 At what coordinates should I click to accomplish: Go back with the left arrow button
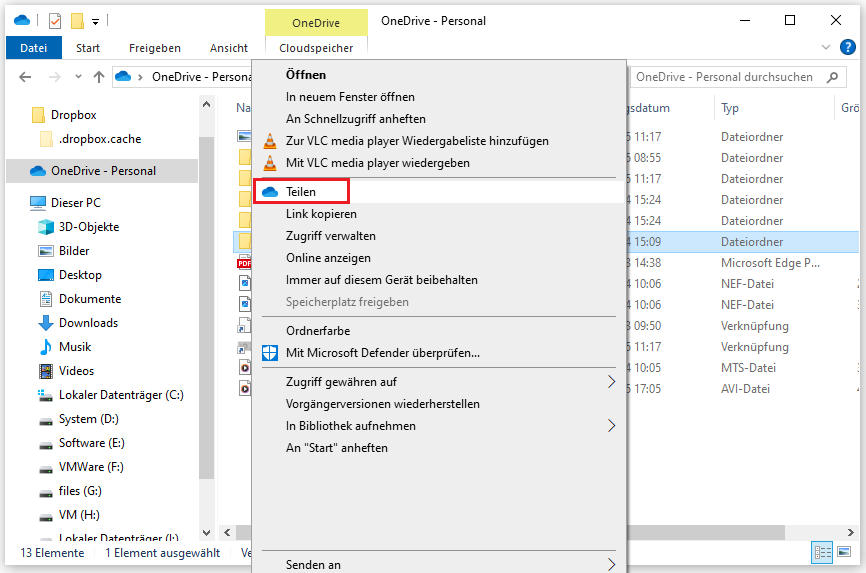pyautogui.click(x=25, y=77)
